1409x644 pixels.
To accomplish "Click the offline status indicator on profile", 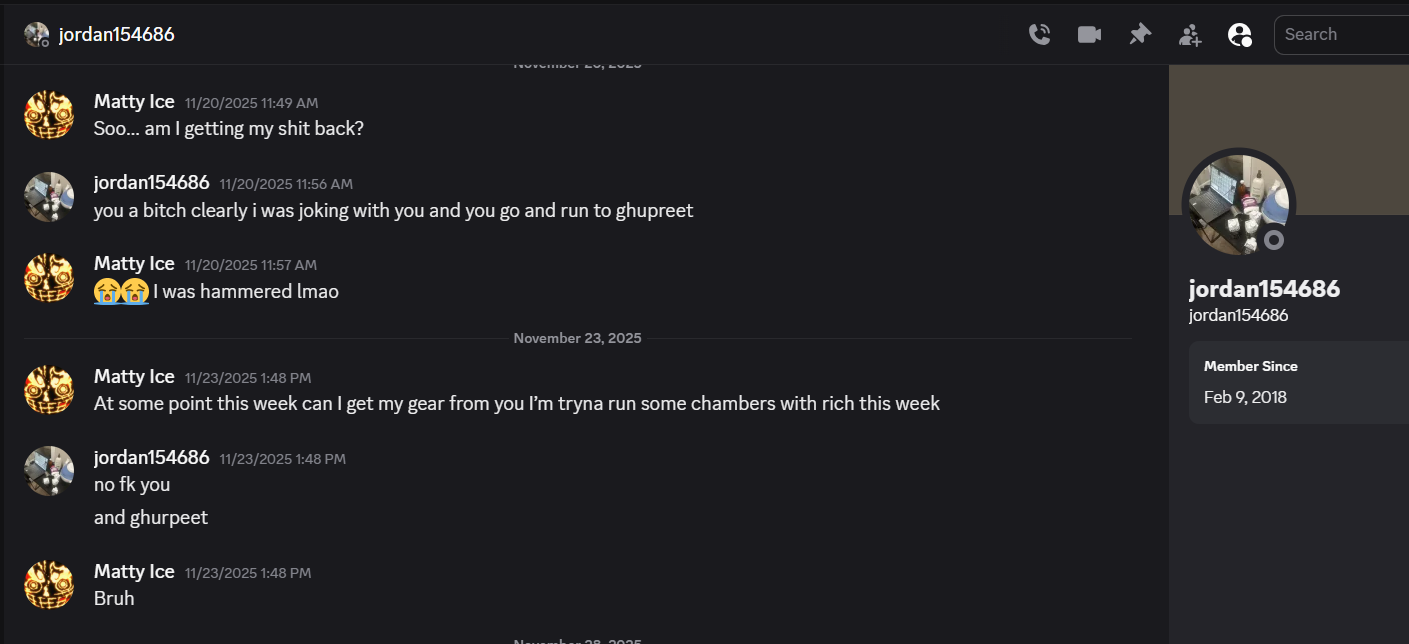I will [x=1273, y=240].
